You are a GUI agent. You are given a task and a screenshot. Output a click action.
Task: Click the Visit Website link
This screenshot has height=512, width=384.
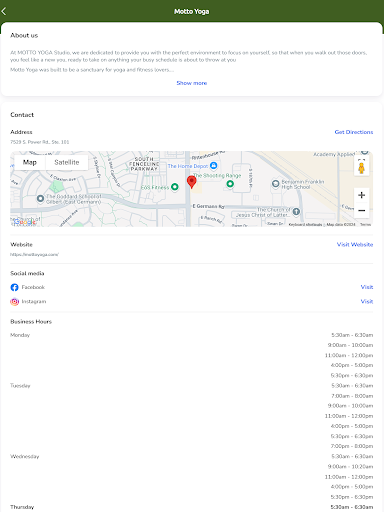click(355, 244)
